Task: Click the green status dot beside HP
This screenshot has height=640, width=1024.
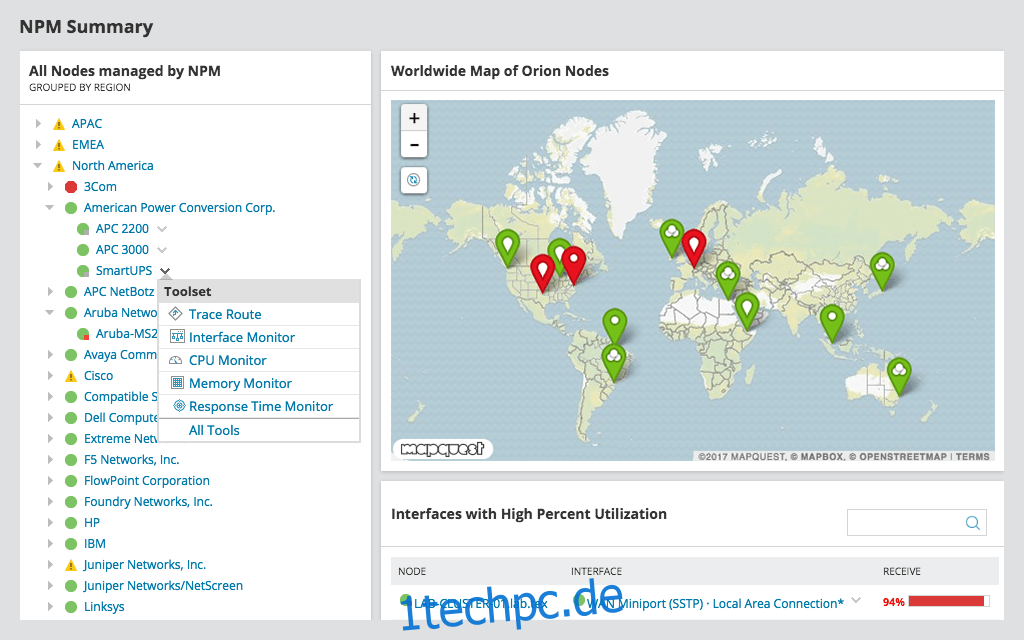Action: pyautogui.click(x=71, y=523)
